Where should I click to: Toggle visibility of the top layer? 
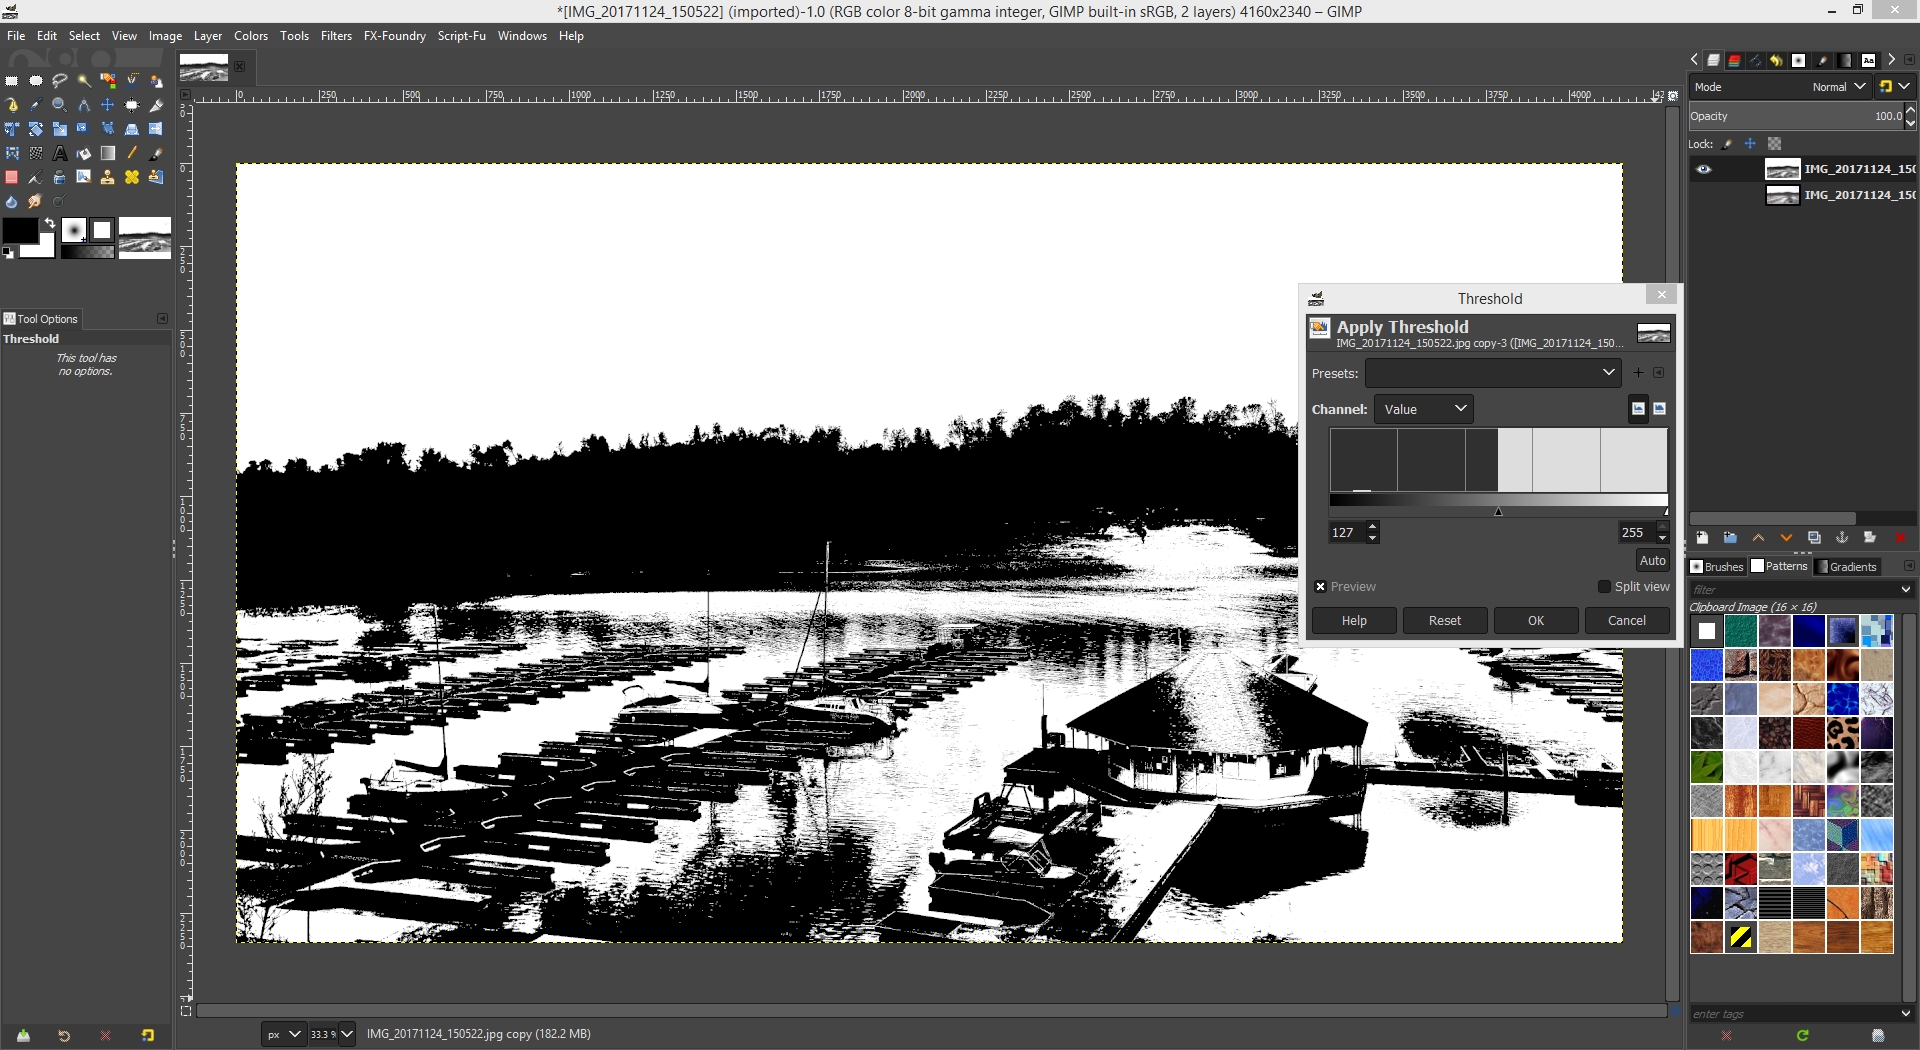click(1704, 169)
